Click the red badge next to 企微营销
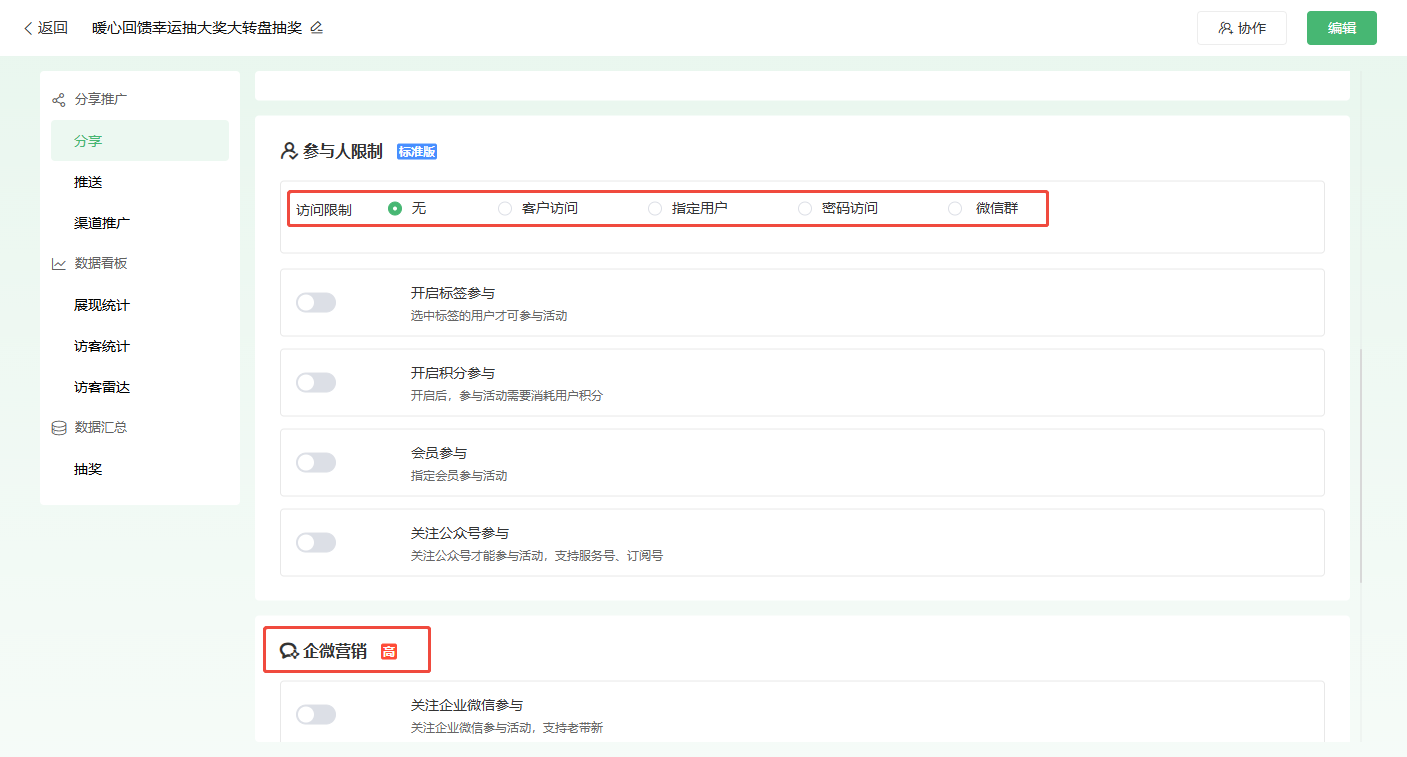This screenshot has width=1407, height=757. point(389,652)
